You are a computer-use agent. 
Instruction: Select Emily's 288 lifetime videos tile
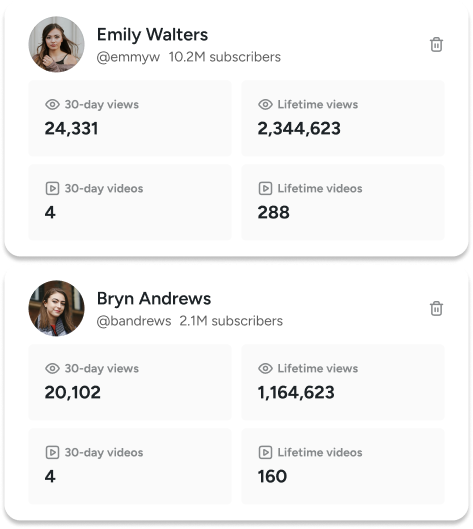coord(343,202)
